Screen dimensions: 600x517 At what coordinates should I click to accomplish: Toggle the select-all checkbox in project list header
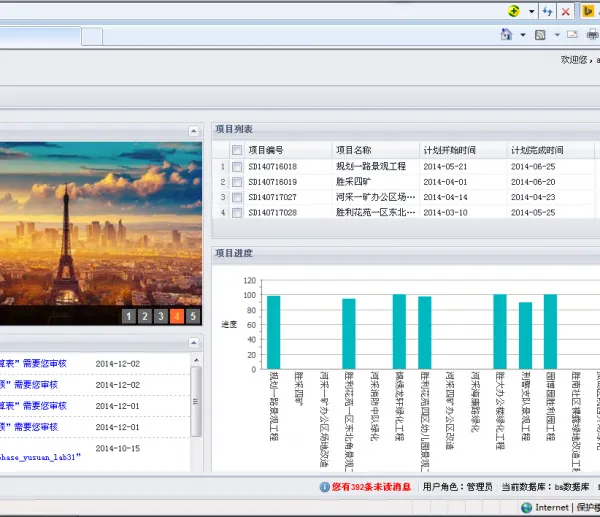tap(237, 150)
